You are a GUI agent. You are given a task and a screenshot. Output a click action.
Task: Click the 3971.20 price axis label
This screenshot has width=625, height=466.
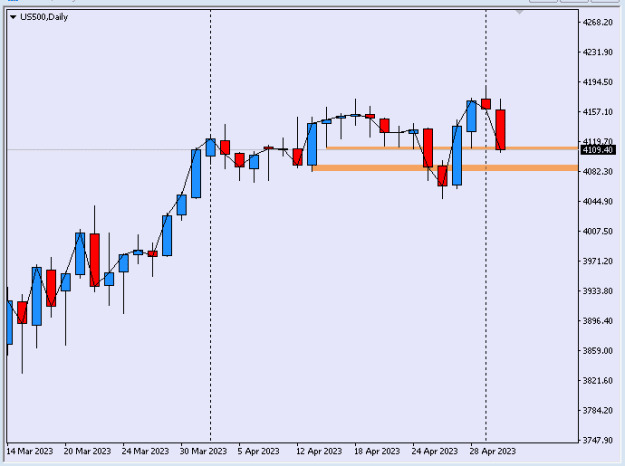click(x=597, y=262)
